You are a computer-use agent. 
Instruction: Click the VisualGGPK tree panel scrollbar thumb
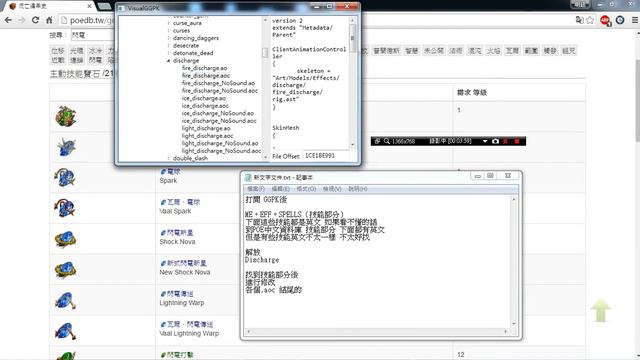[265, 53]
